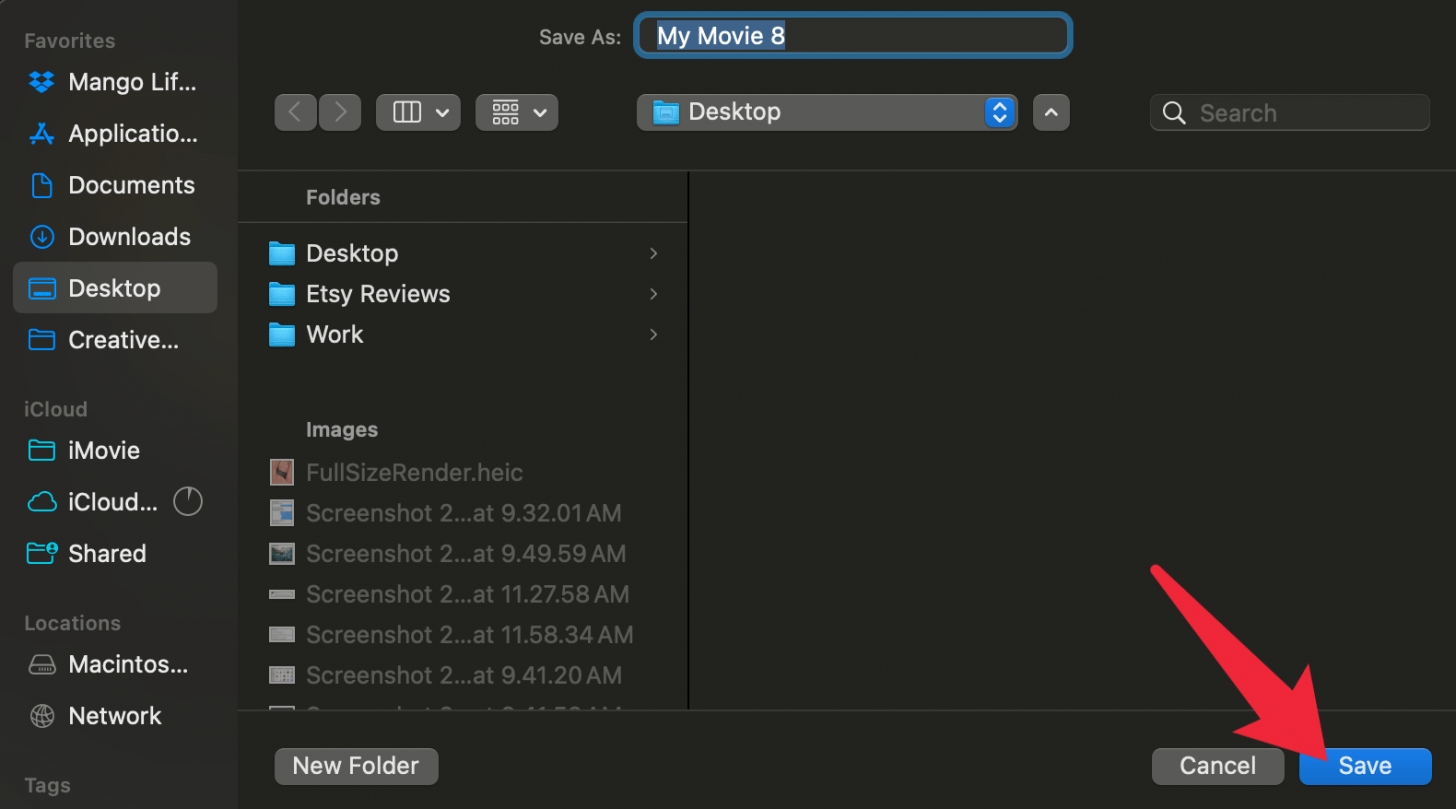The width and height of the screenshot is (1456, 809).
Task: Select iCloud Drive in sidebar
Action: pyautogui.click(x=112, y=502)
